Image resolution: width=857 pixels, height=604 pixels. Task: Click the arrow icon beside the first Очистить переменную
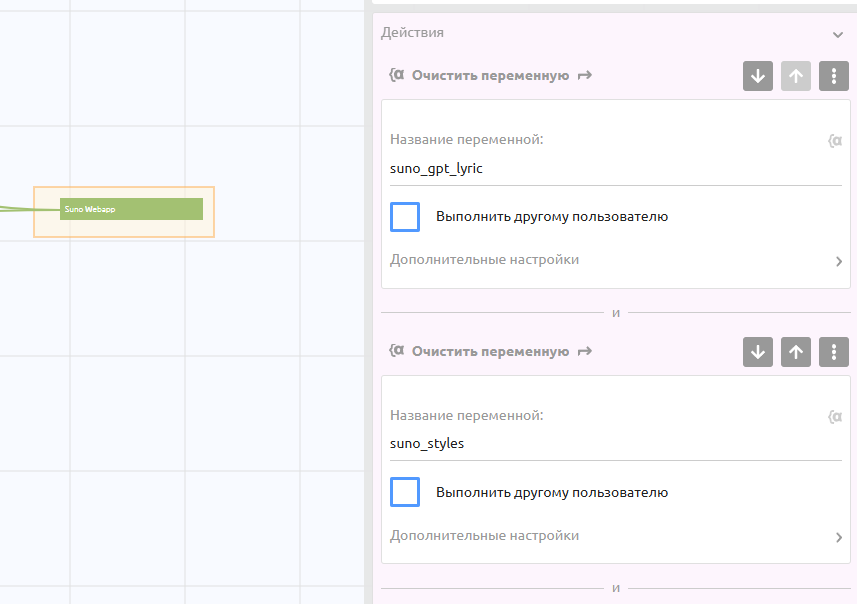[x=585, y=75]
